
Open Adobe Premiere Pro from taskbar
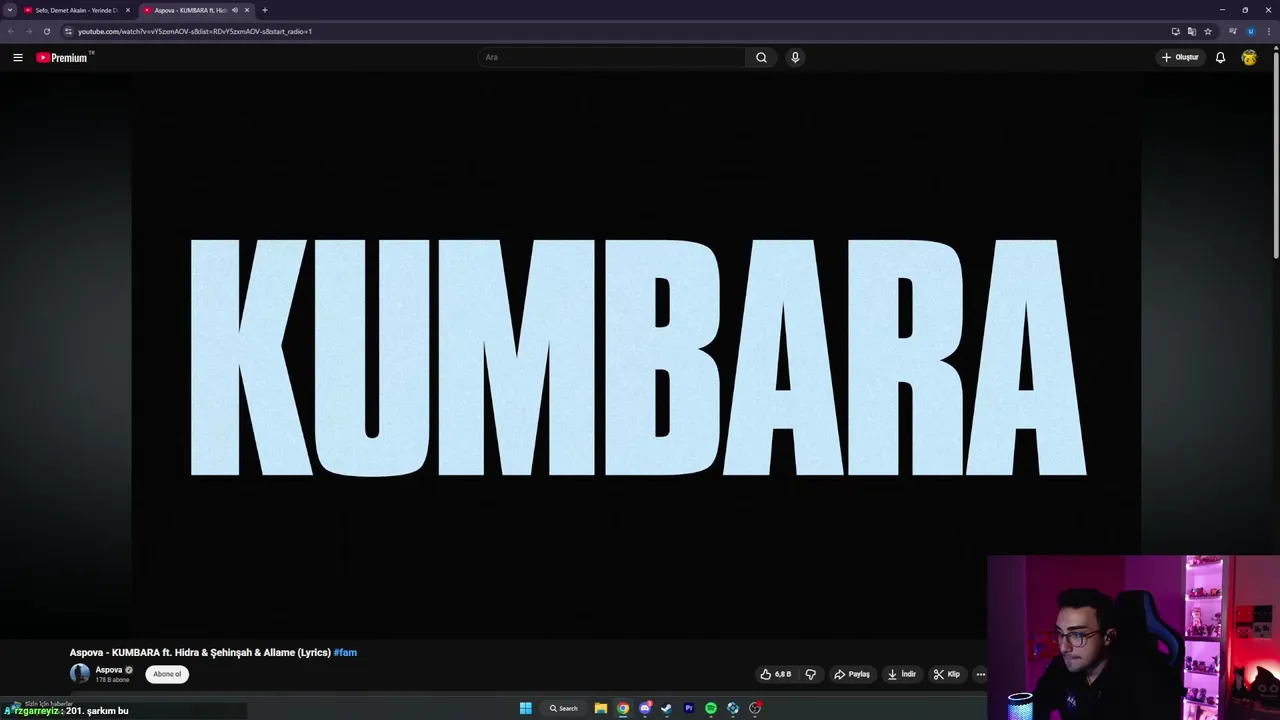coord(689,708)
